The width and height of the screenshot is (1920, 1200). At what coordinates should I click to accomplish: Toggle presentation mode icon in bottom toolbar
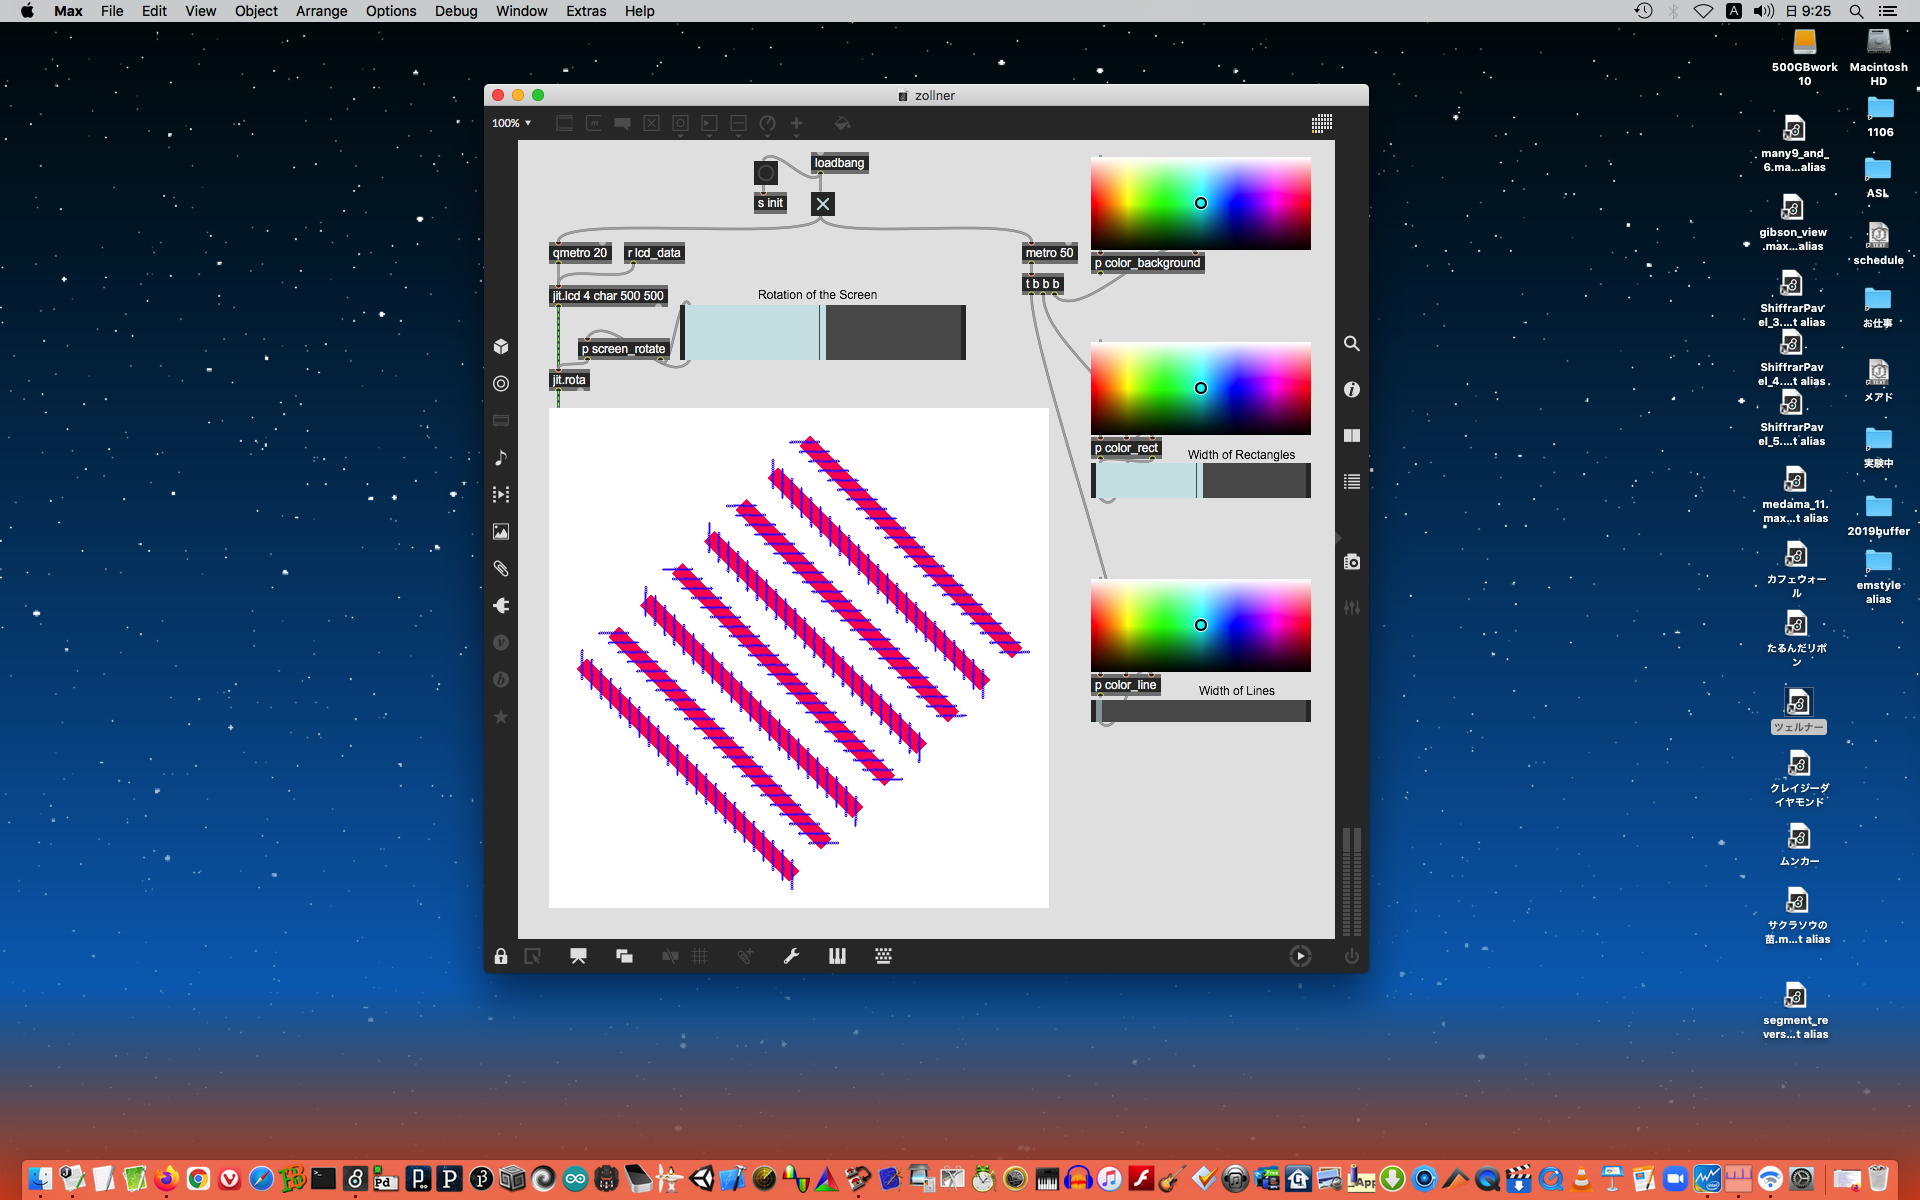point(578,956)
